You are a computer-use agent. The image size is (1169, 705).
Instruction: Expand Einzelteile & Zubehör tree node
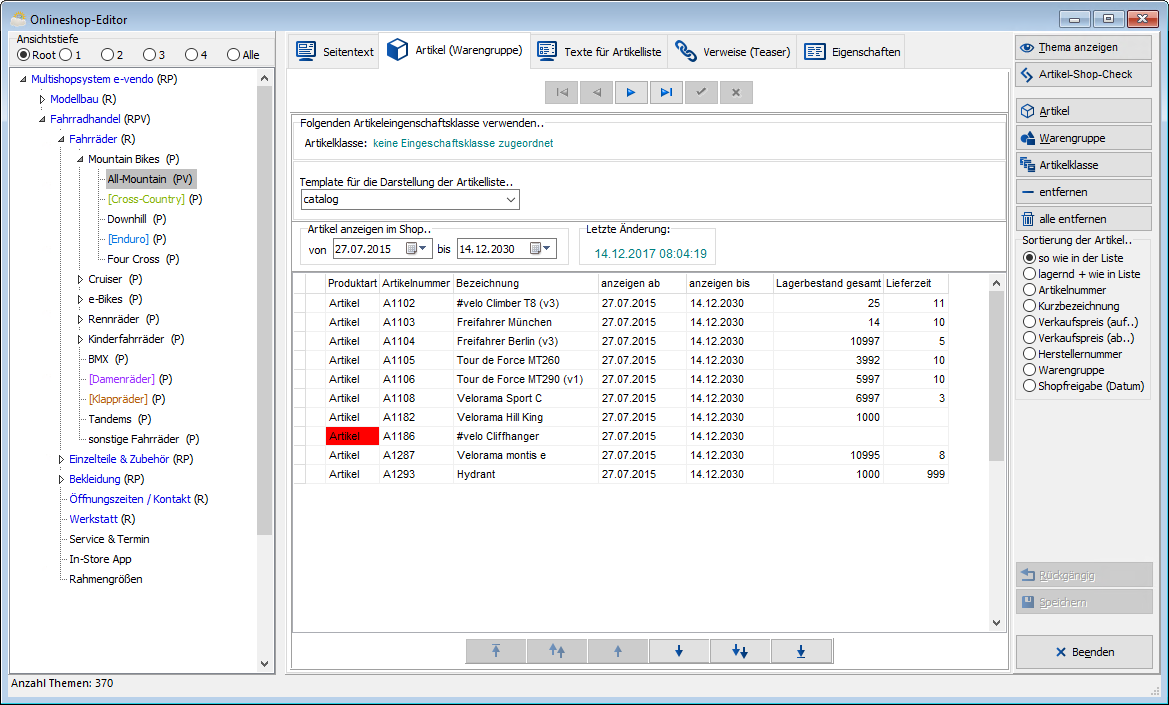[62, 460]
